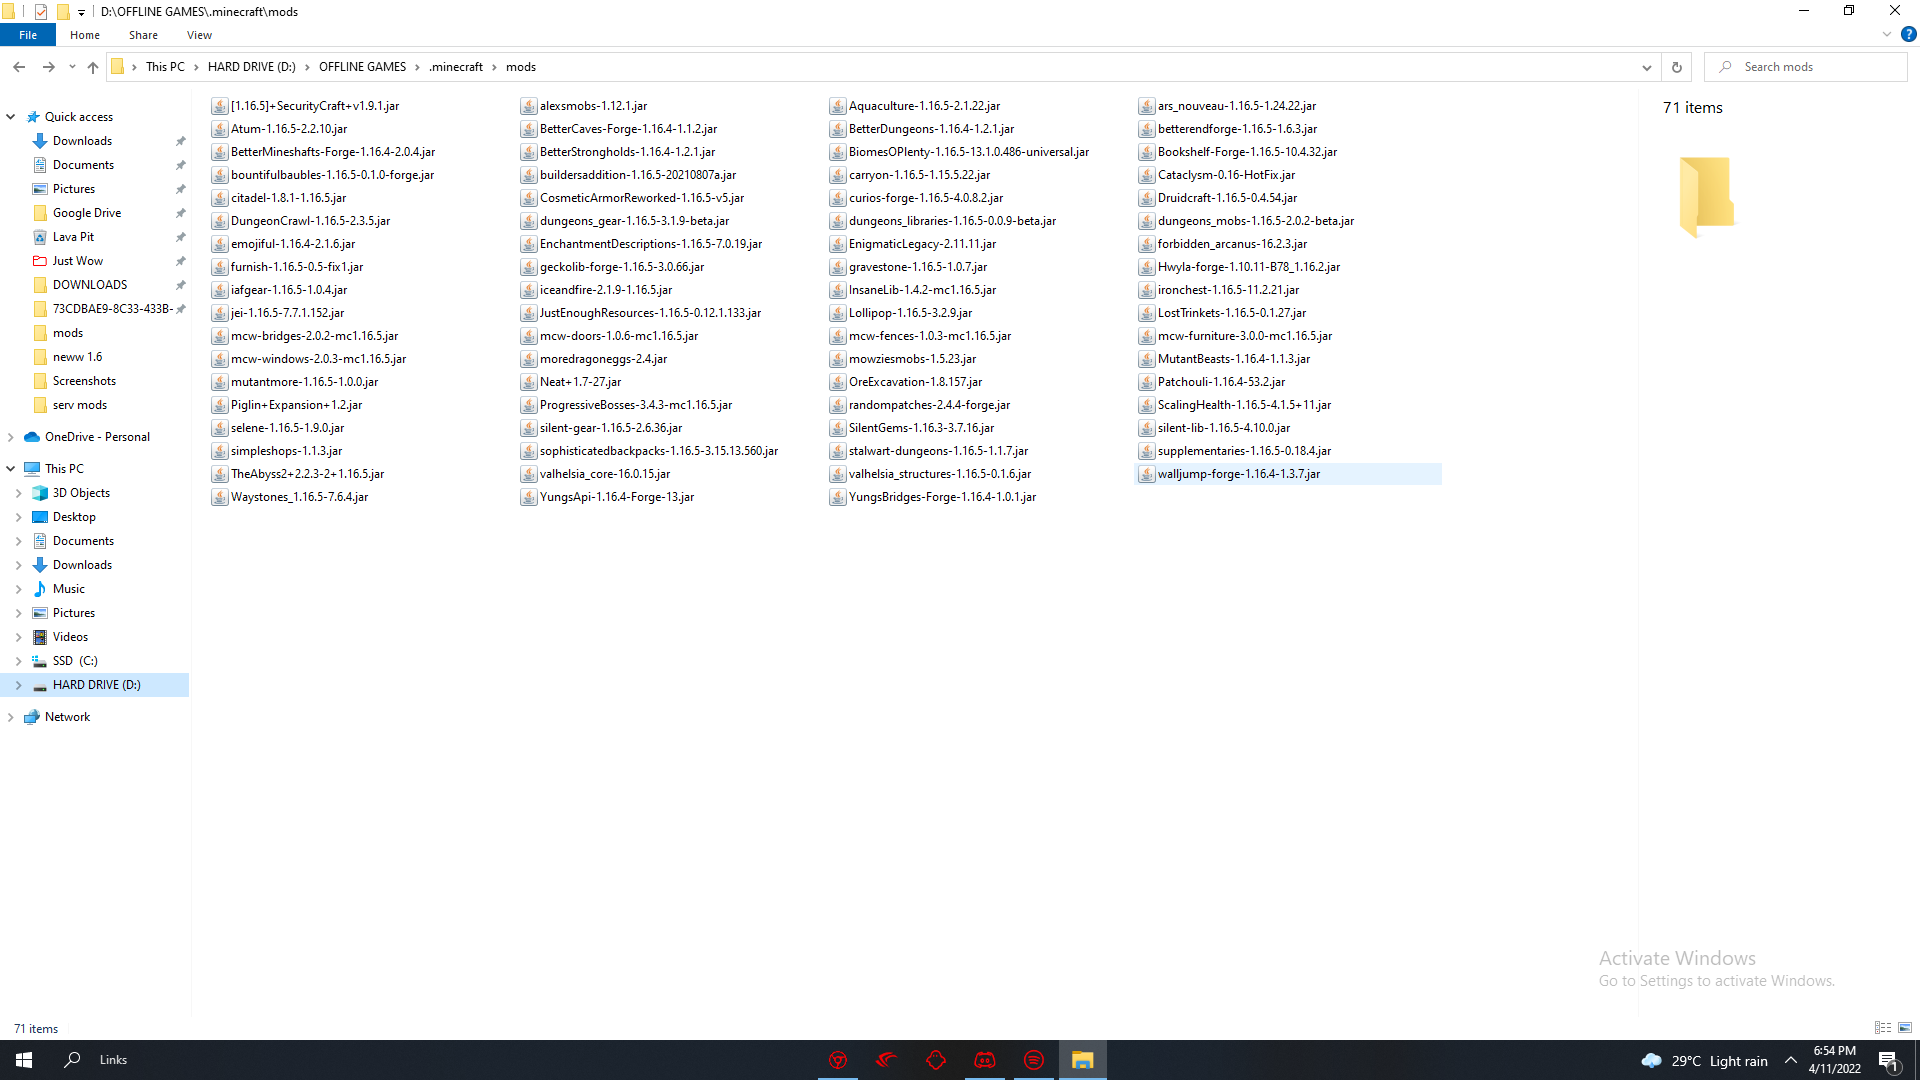Click the Videos icon in navigation pane

(40, 637)
